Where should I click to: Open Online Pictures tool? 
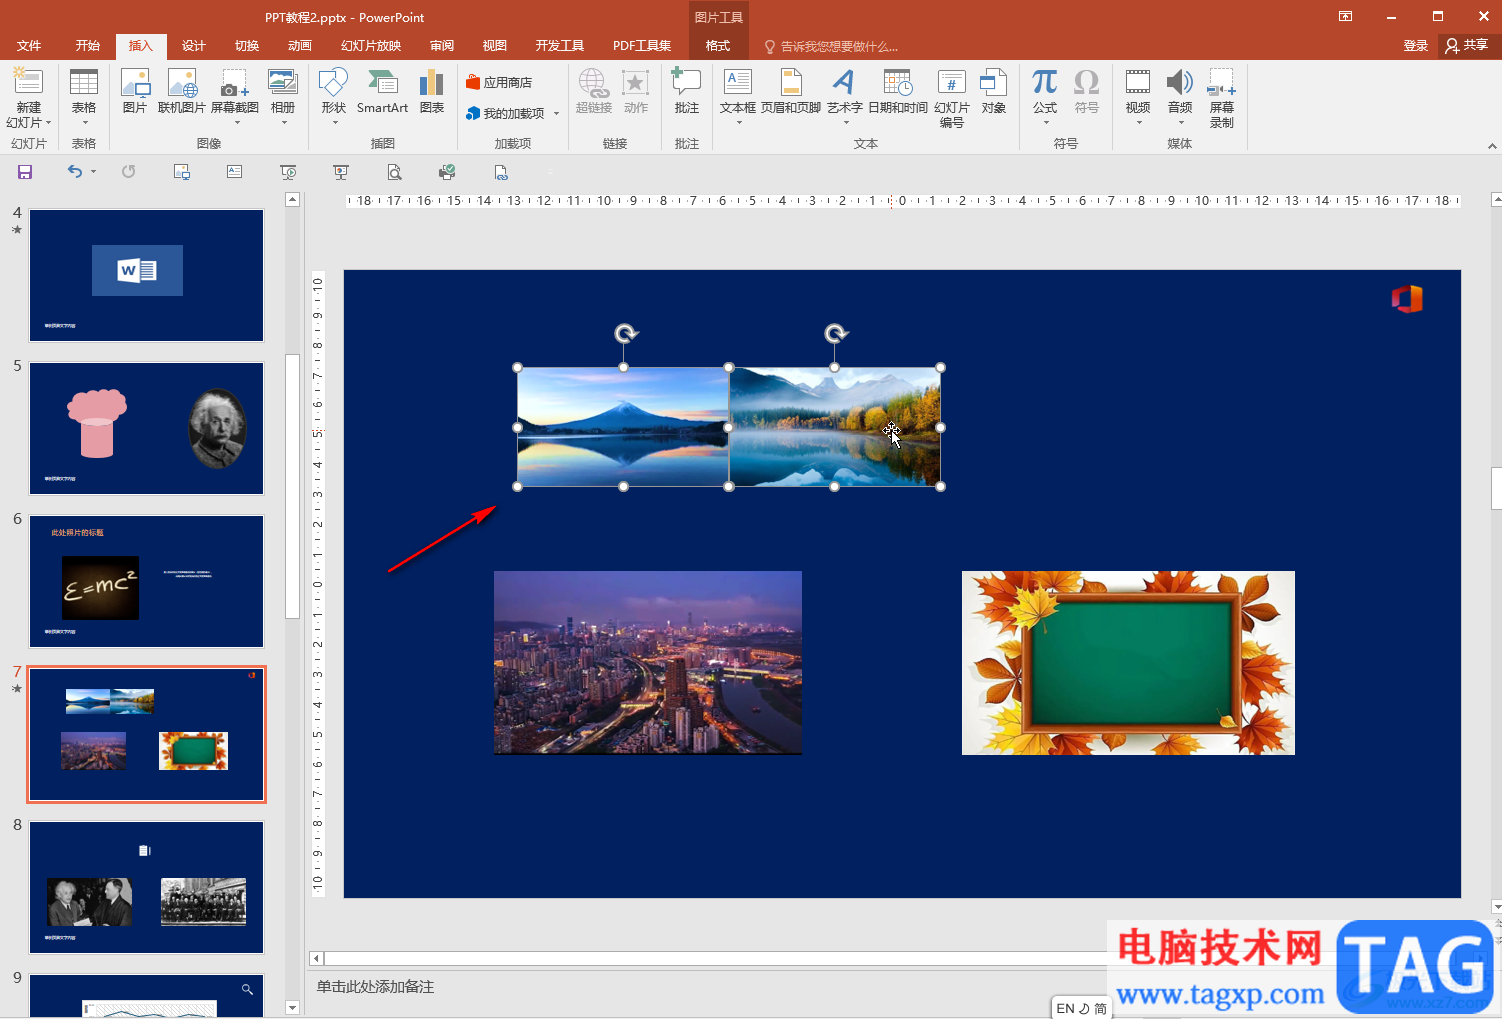click(182, 92)
